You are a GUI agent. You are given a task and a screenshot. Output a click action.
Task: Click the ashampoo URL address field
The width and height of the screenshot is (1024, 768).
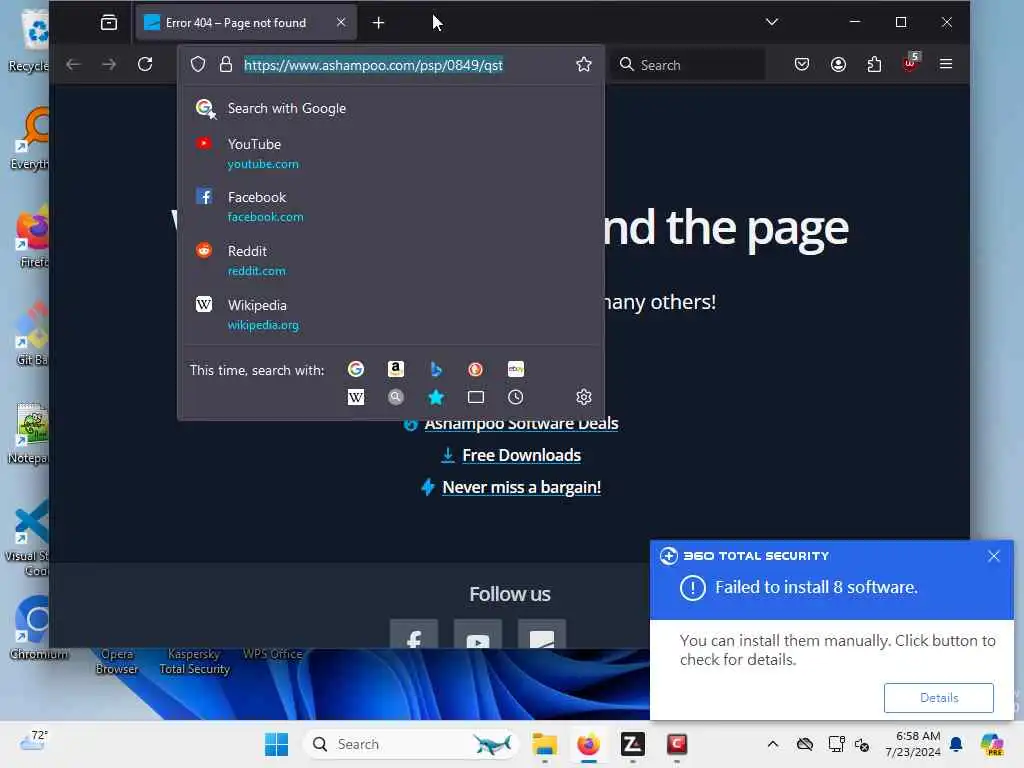373,65
